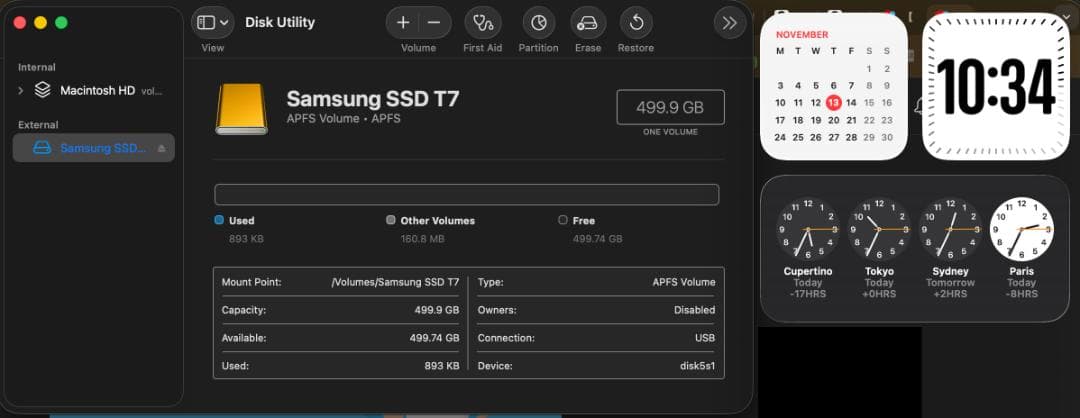Click the APFS Volume type value
Viewport: 1080px width, 418px height.
click(x=684, y=282)
